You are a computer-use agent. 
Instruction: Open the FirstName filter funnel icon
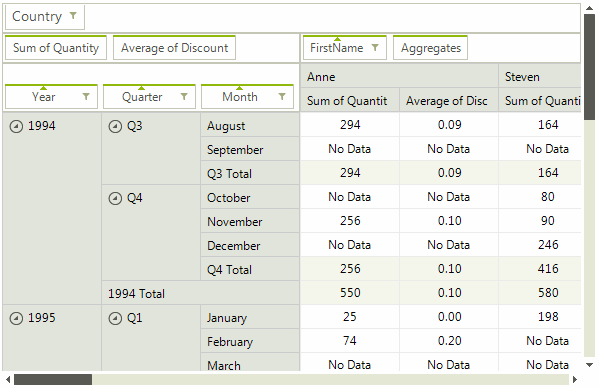click(375, 47)
